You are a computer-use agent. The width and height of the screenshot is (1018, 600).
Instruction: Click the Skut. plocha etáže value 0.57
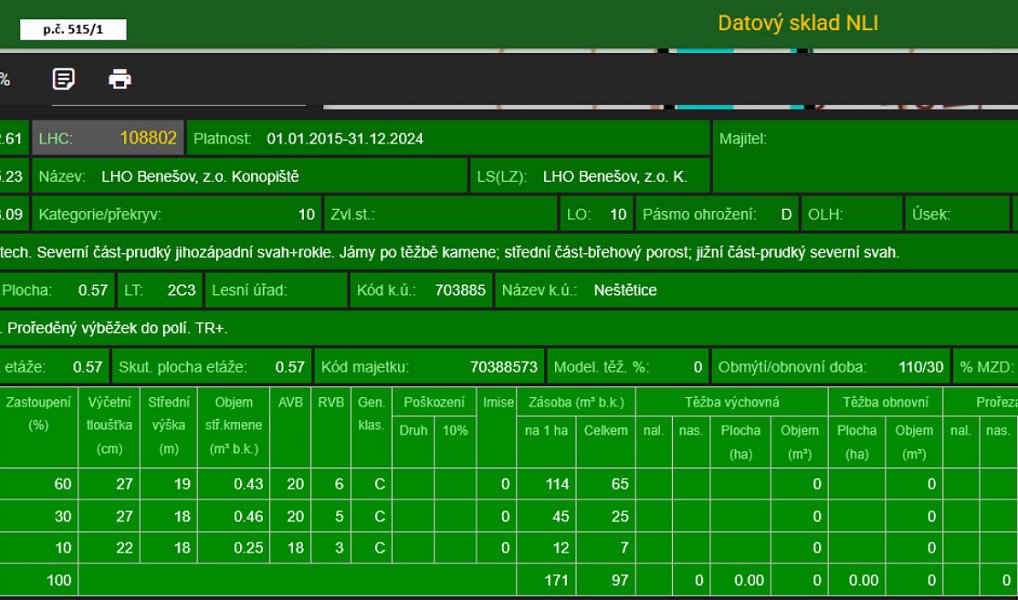pyautogui.click(x=290, y=367)
